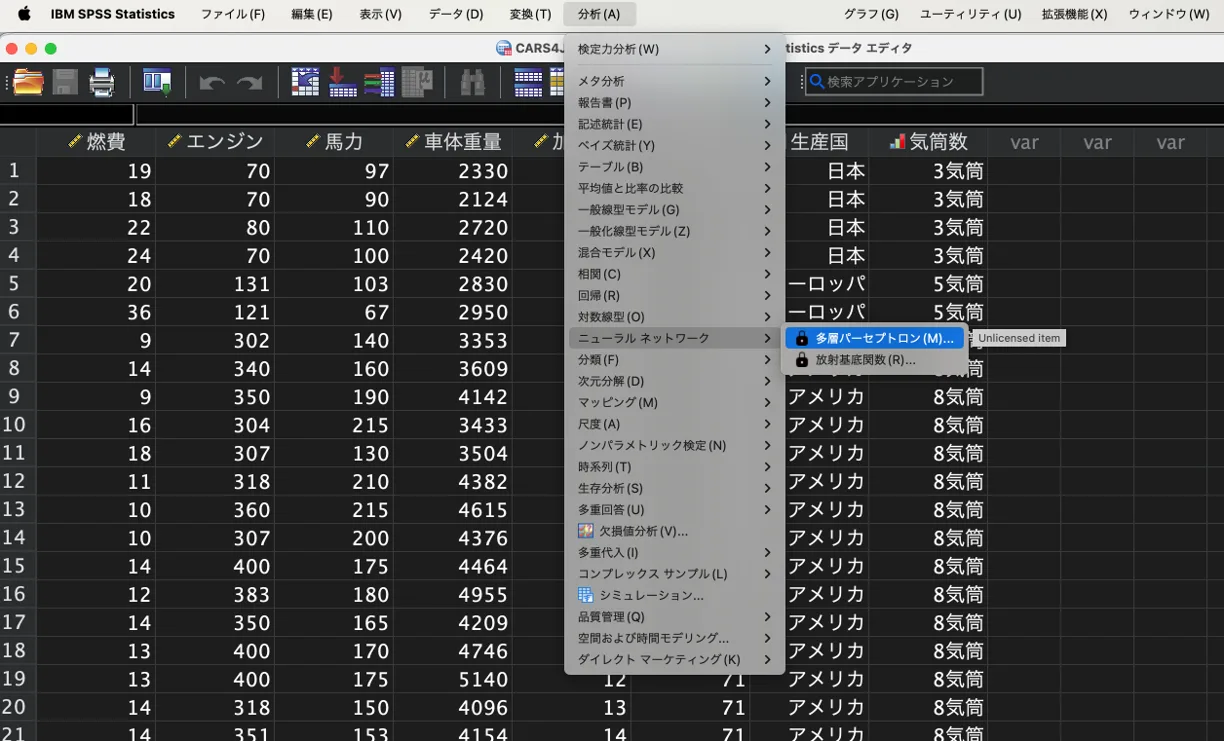Click the Recall recent dialogs icon
Image resolution: width=1224 pixels, height=741 pixels.
click(157, 82)
